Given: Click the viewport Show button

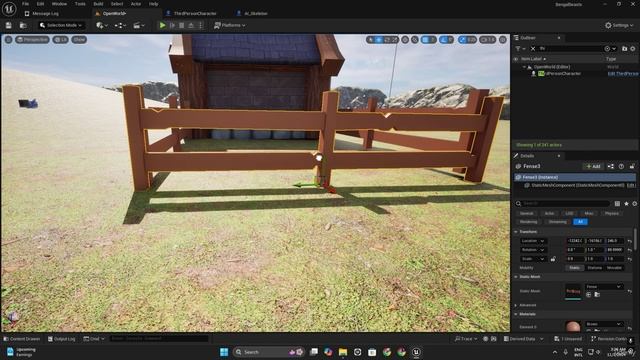Looking at the screenshot, I should 79,40.
